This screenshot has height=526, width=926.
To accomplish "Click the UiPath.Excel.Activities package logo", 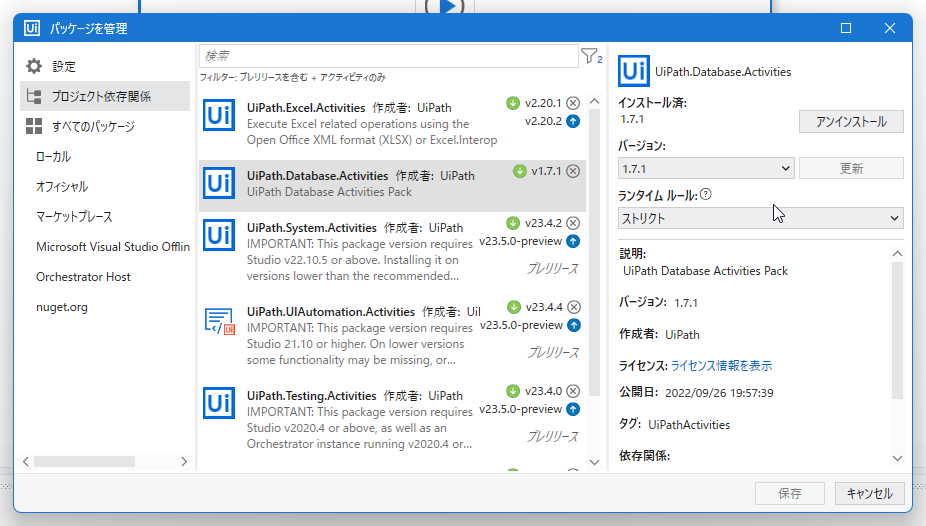I will (x=219, y=115).
